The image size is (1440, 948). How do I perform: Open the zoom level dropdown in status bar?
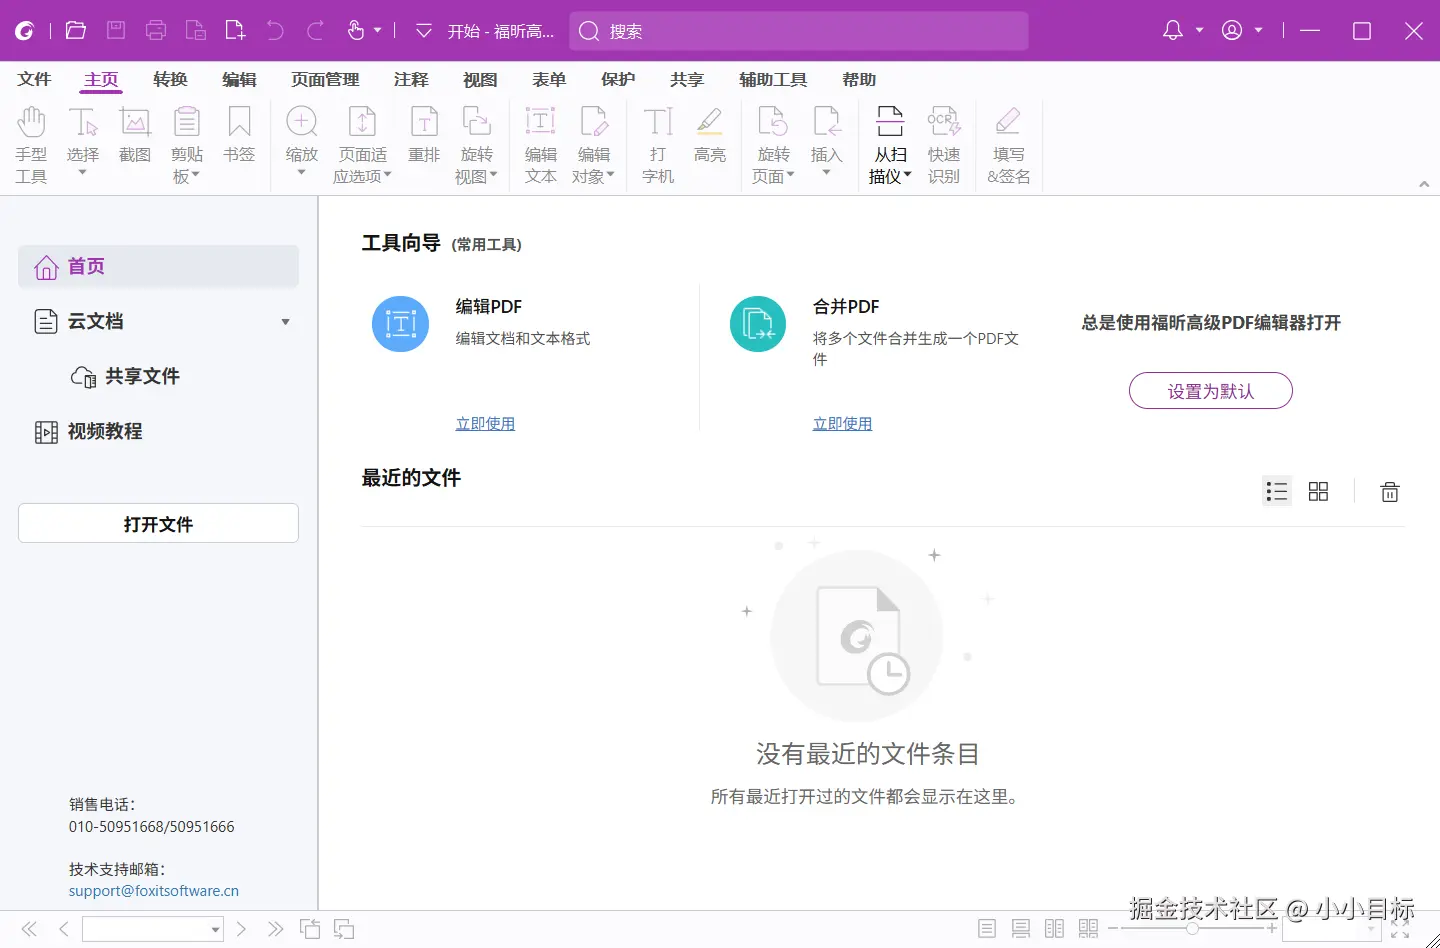[1372, 930]
